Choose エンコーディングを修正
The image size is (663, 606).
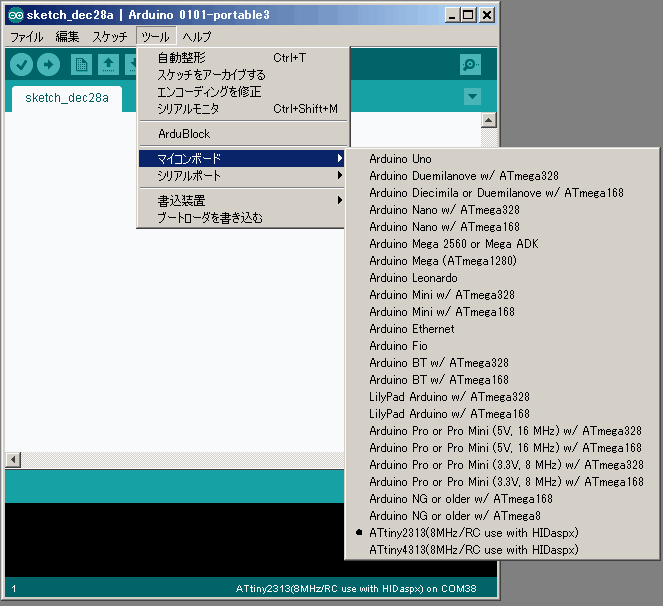[x=244, y=92]
